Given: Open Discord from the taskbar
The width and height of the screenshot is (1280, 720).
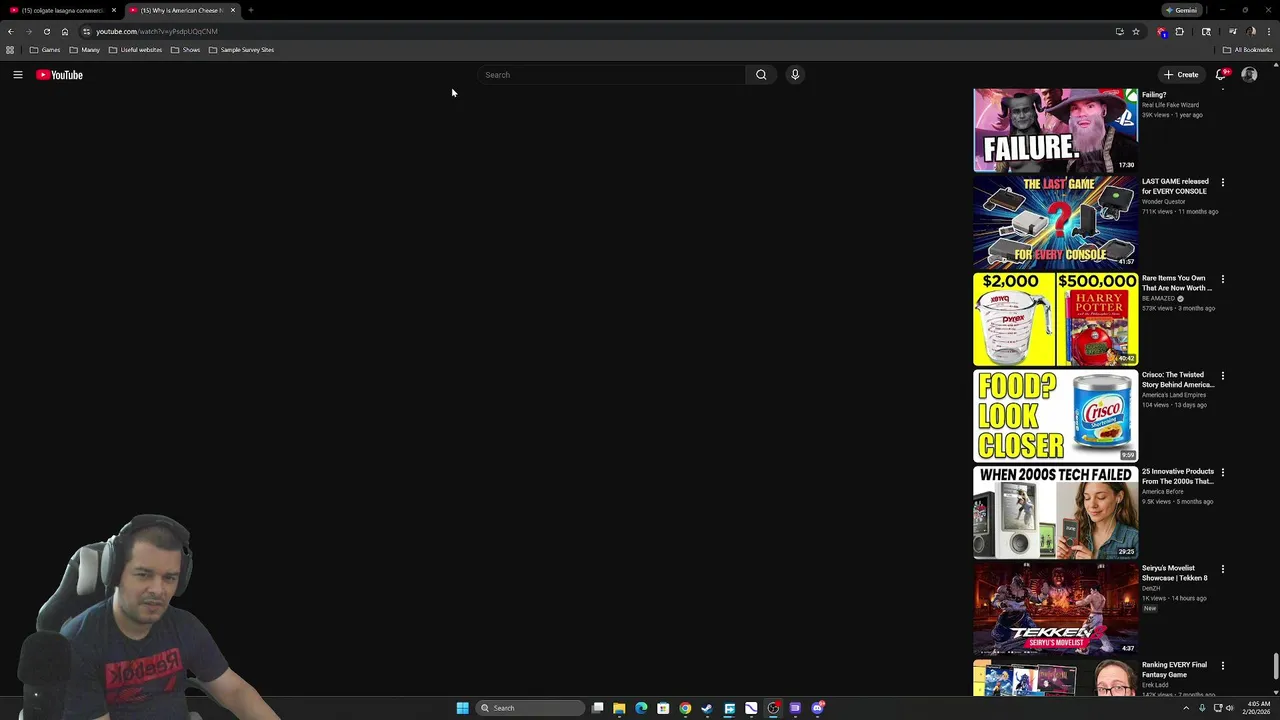Looking at the screenshot, I should point(817,708).
